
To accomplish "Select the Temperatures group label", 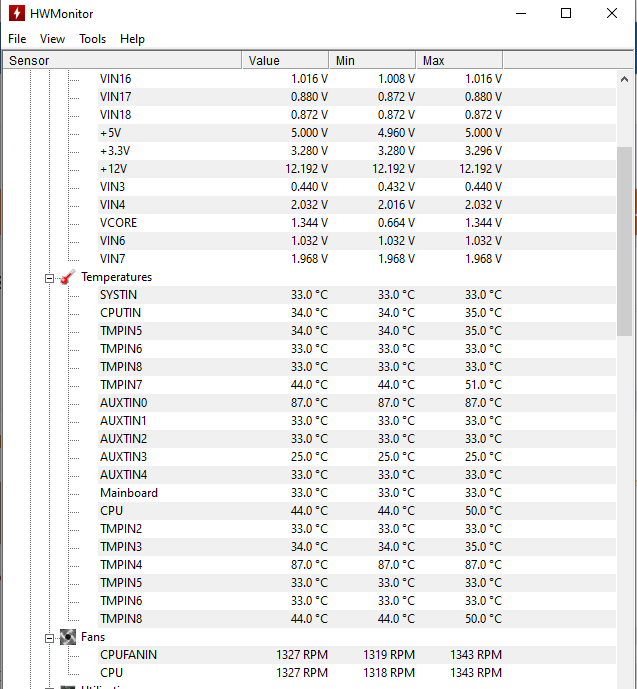I will point(116,277).
